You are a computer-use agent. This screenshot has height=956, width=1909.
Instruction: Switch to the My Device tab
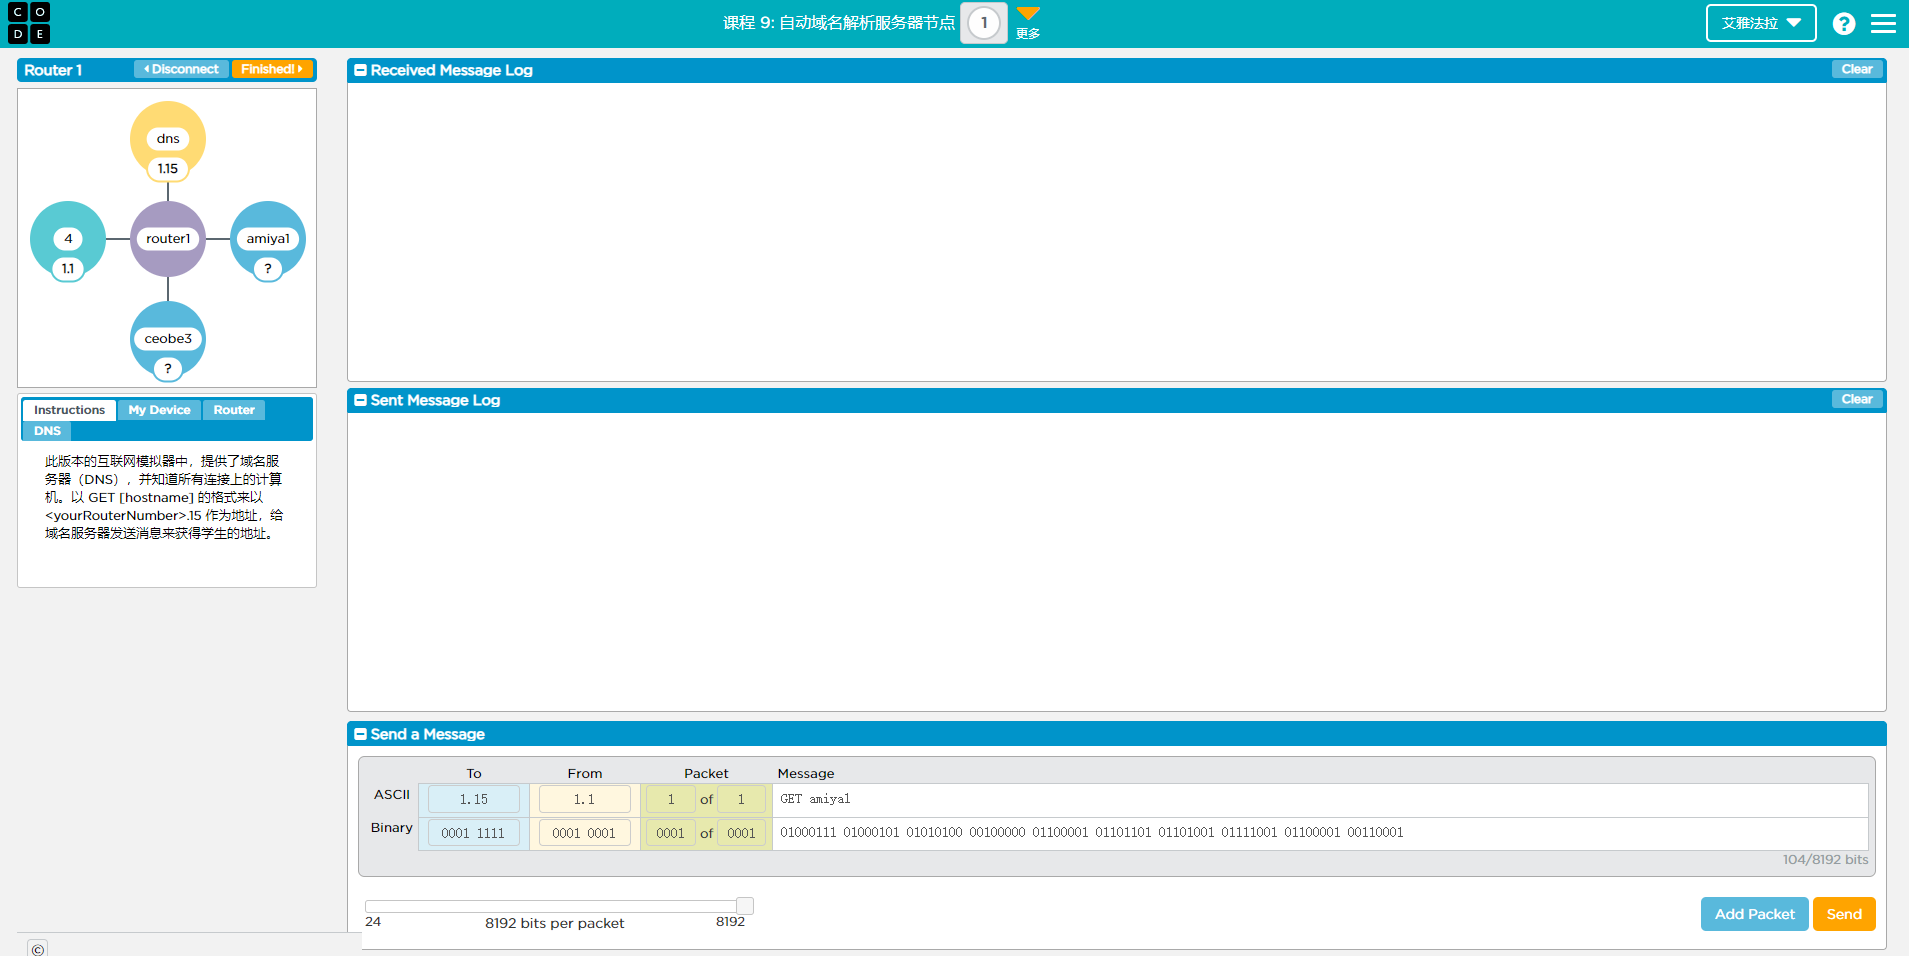[x=159, y=410]
